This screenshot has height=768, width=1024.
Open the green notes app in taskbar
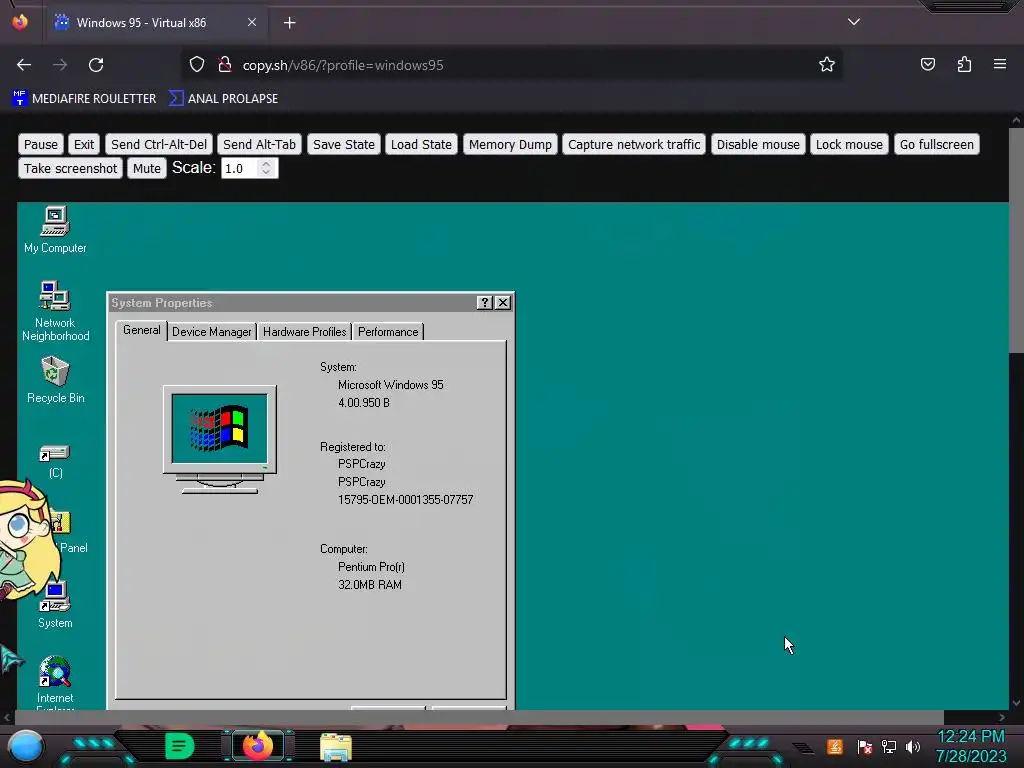(180, 746)
